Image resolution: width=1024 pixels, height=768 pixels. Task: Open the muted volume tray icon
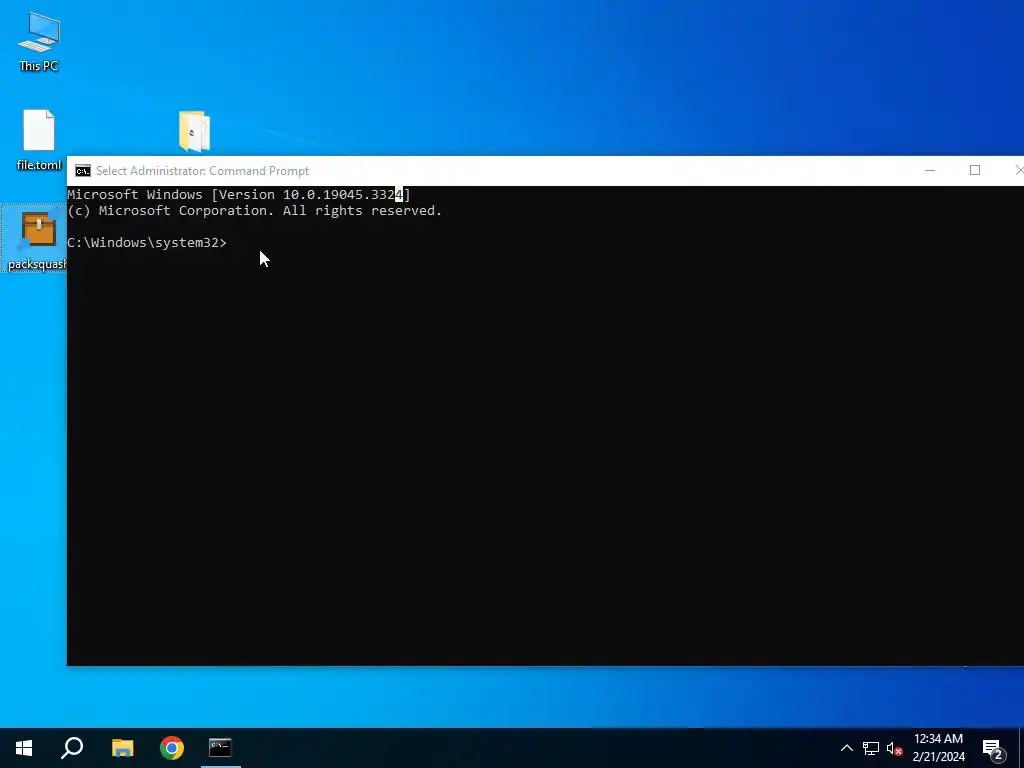[x=895, y=748]
